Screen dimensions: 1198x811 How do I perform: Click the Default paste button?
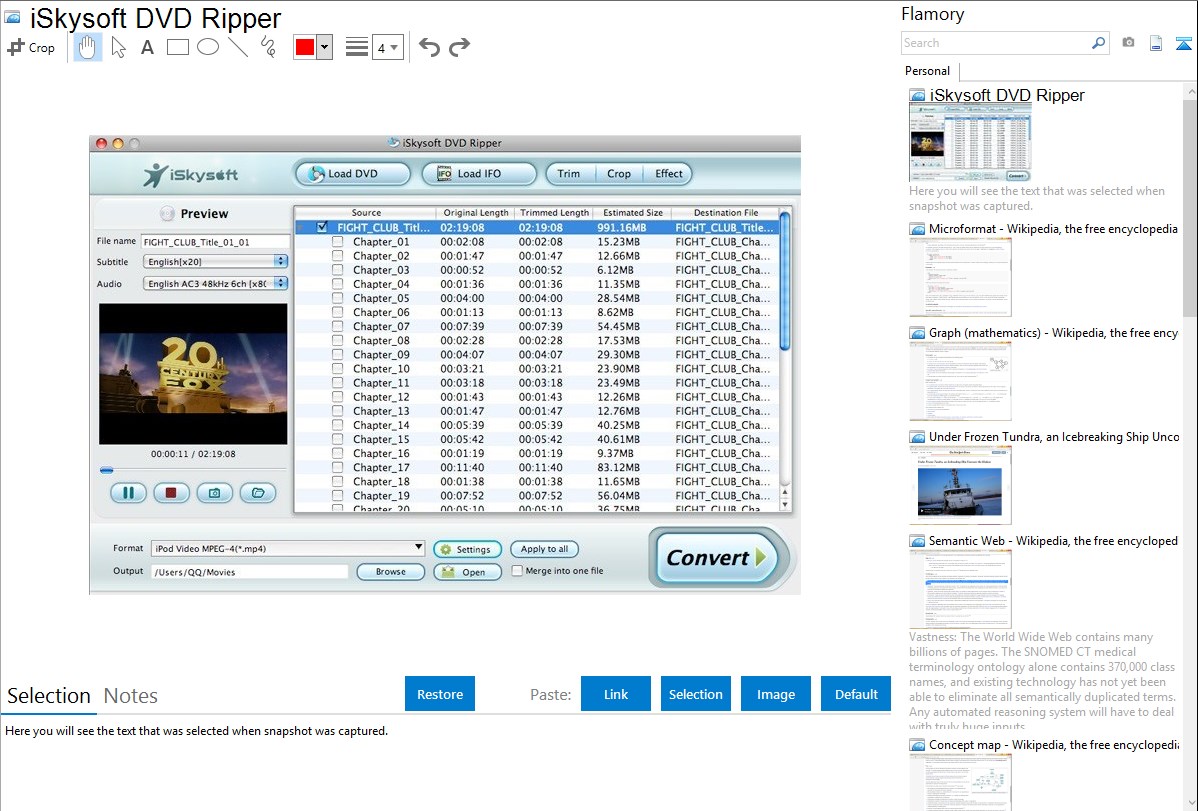click(856, 694)
